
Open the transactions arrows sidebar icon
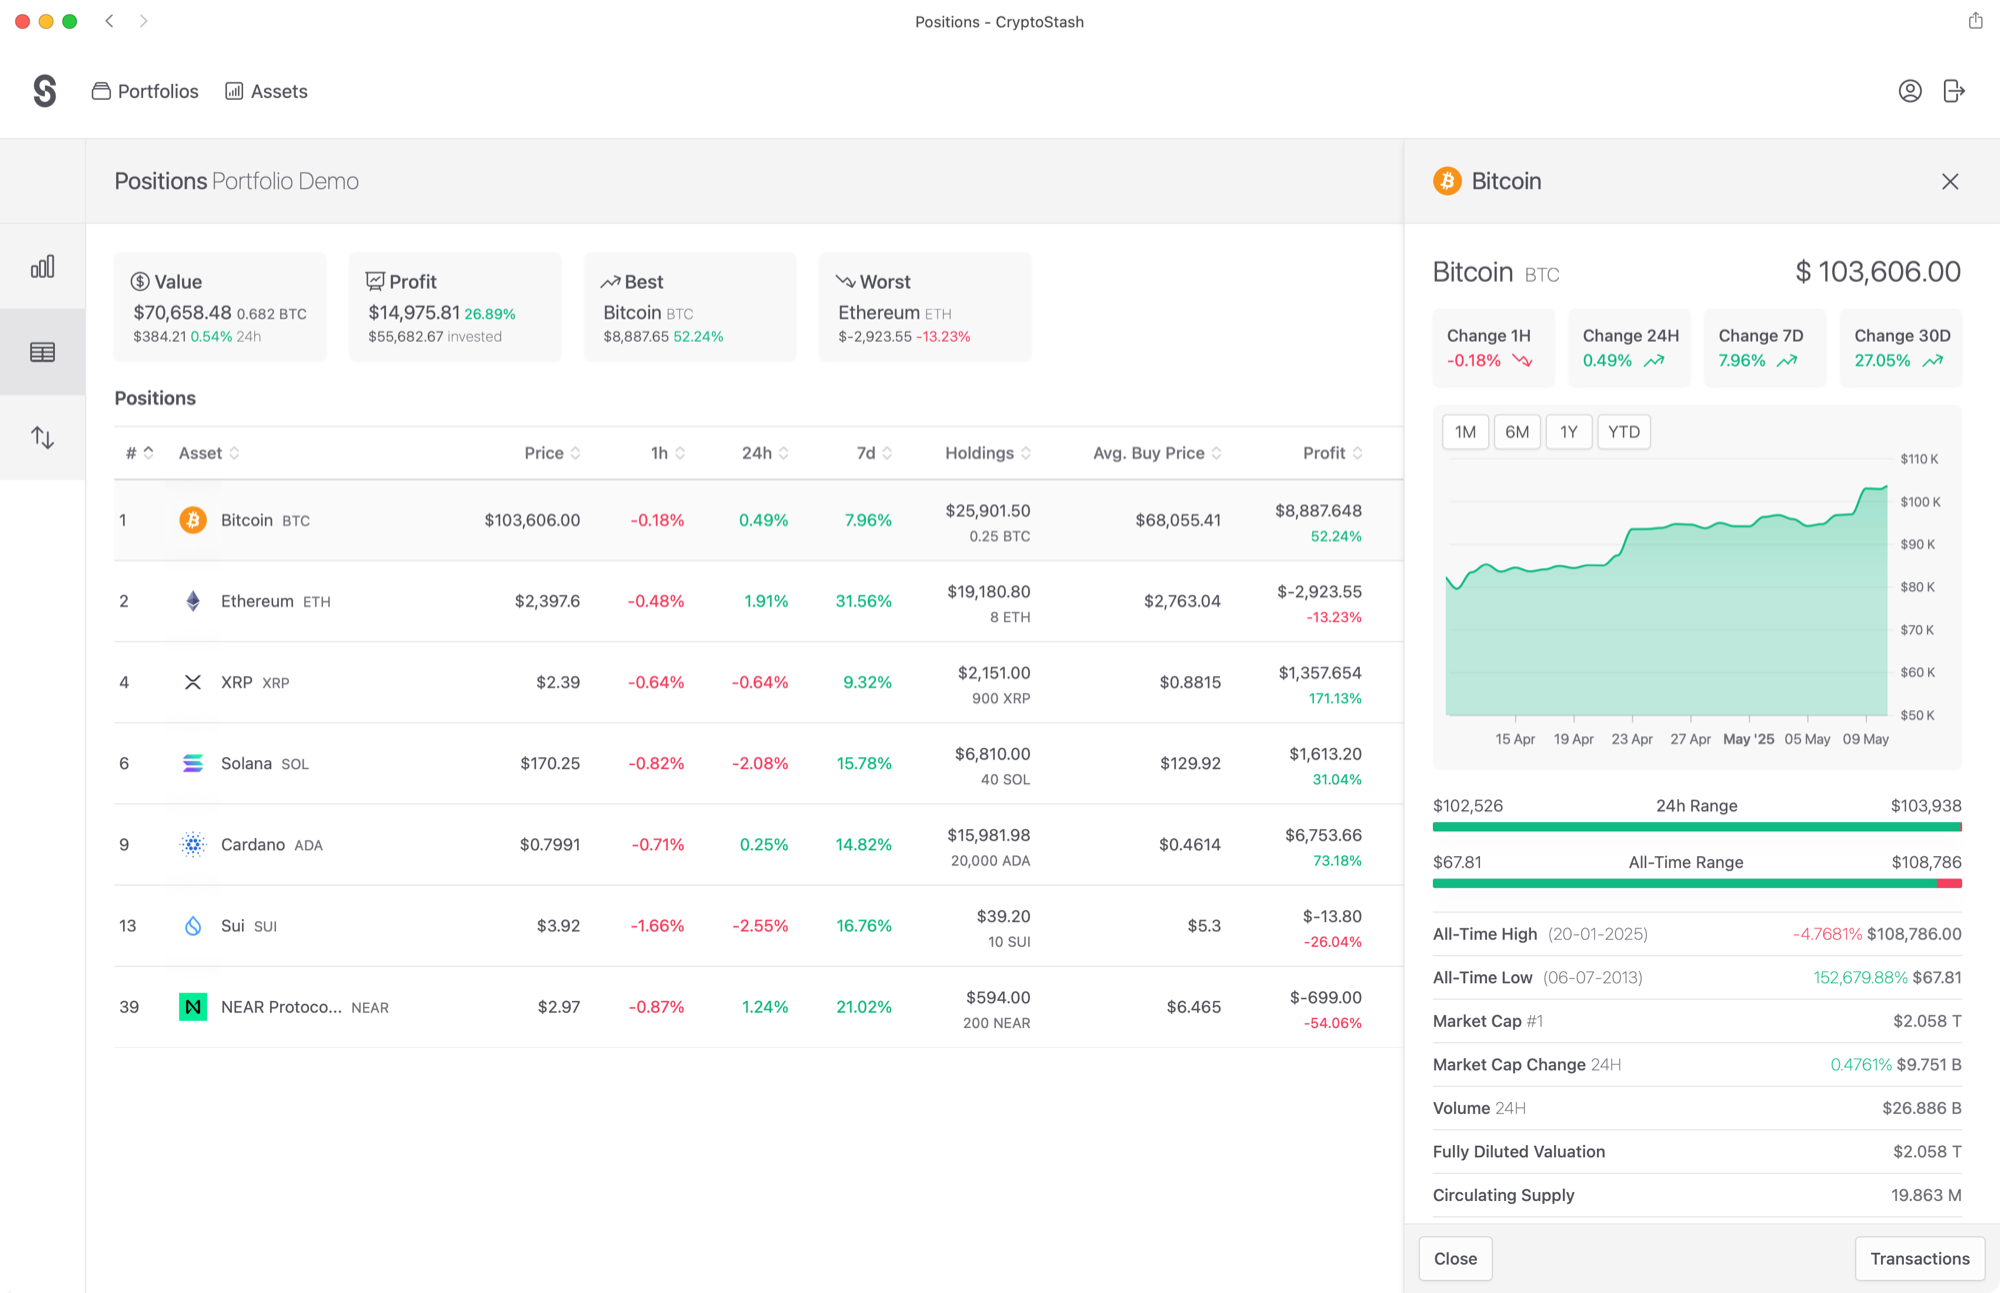point(42,437)
